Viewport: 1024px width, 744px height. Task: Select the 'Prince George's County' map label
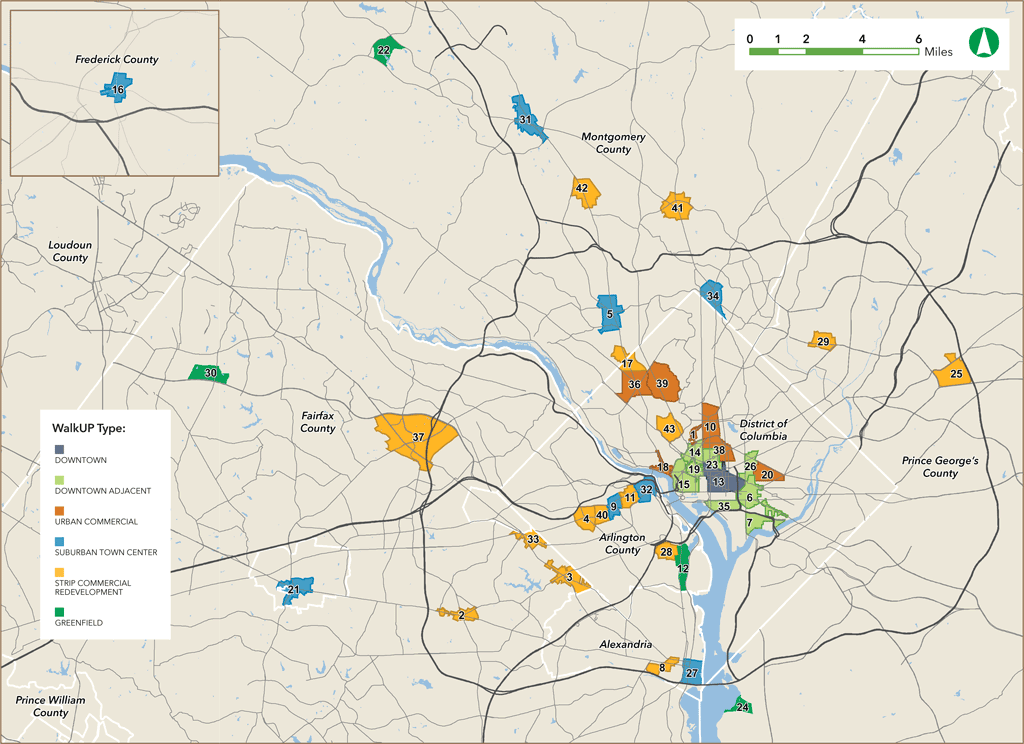coord(940,466)
